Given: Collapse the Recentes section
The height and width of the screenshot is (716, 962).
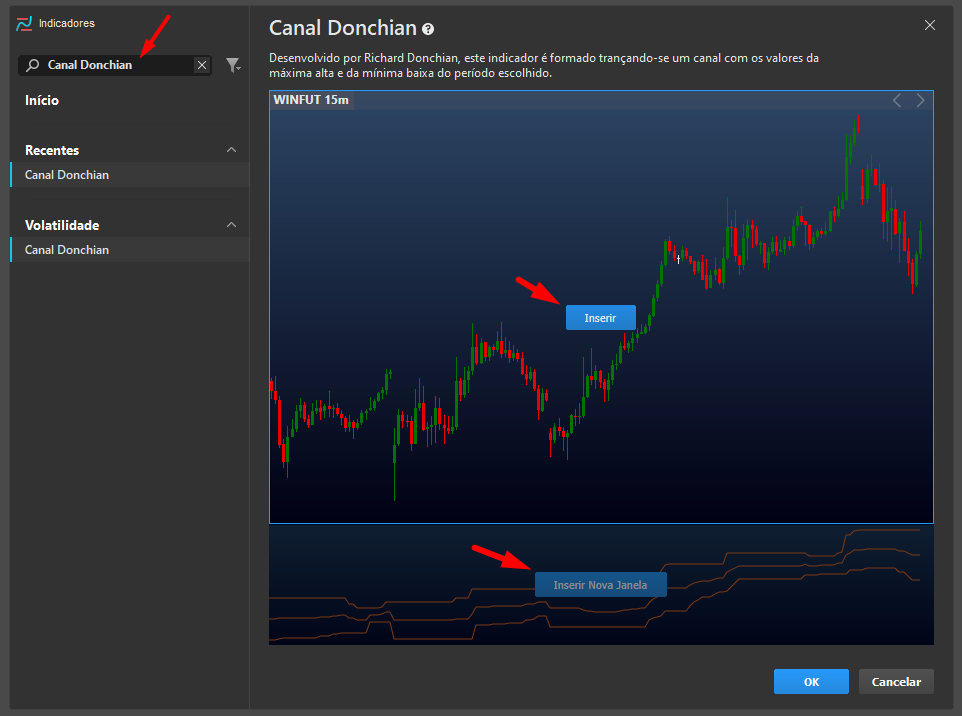Looking at the screenshot, I should click(231, 150).
